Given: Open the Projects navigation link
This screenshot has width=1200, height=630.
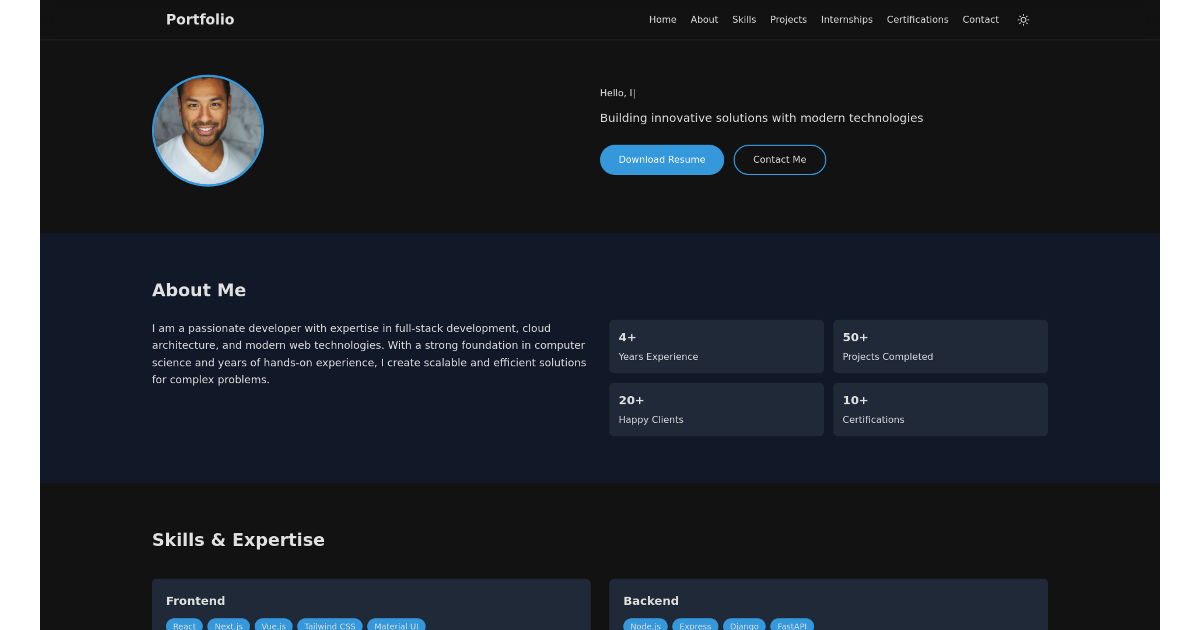Looking at the screenshot, I should point(788,19).
